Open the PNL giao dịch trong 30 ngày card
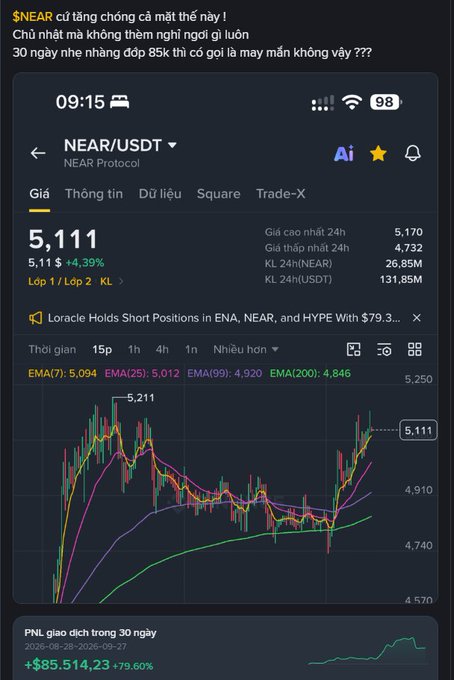Viewport: 454px width, 680px height. pyautogui.click(x=225, y=648)
